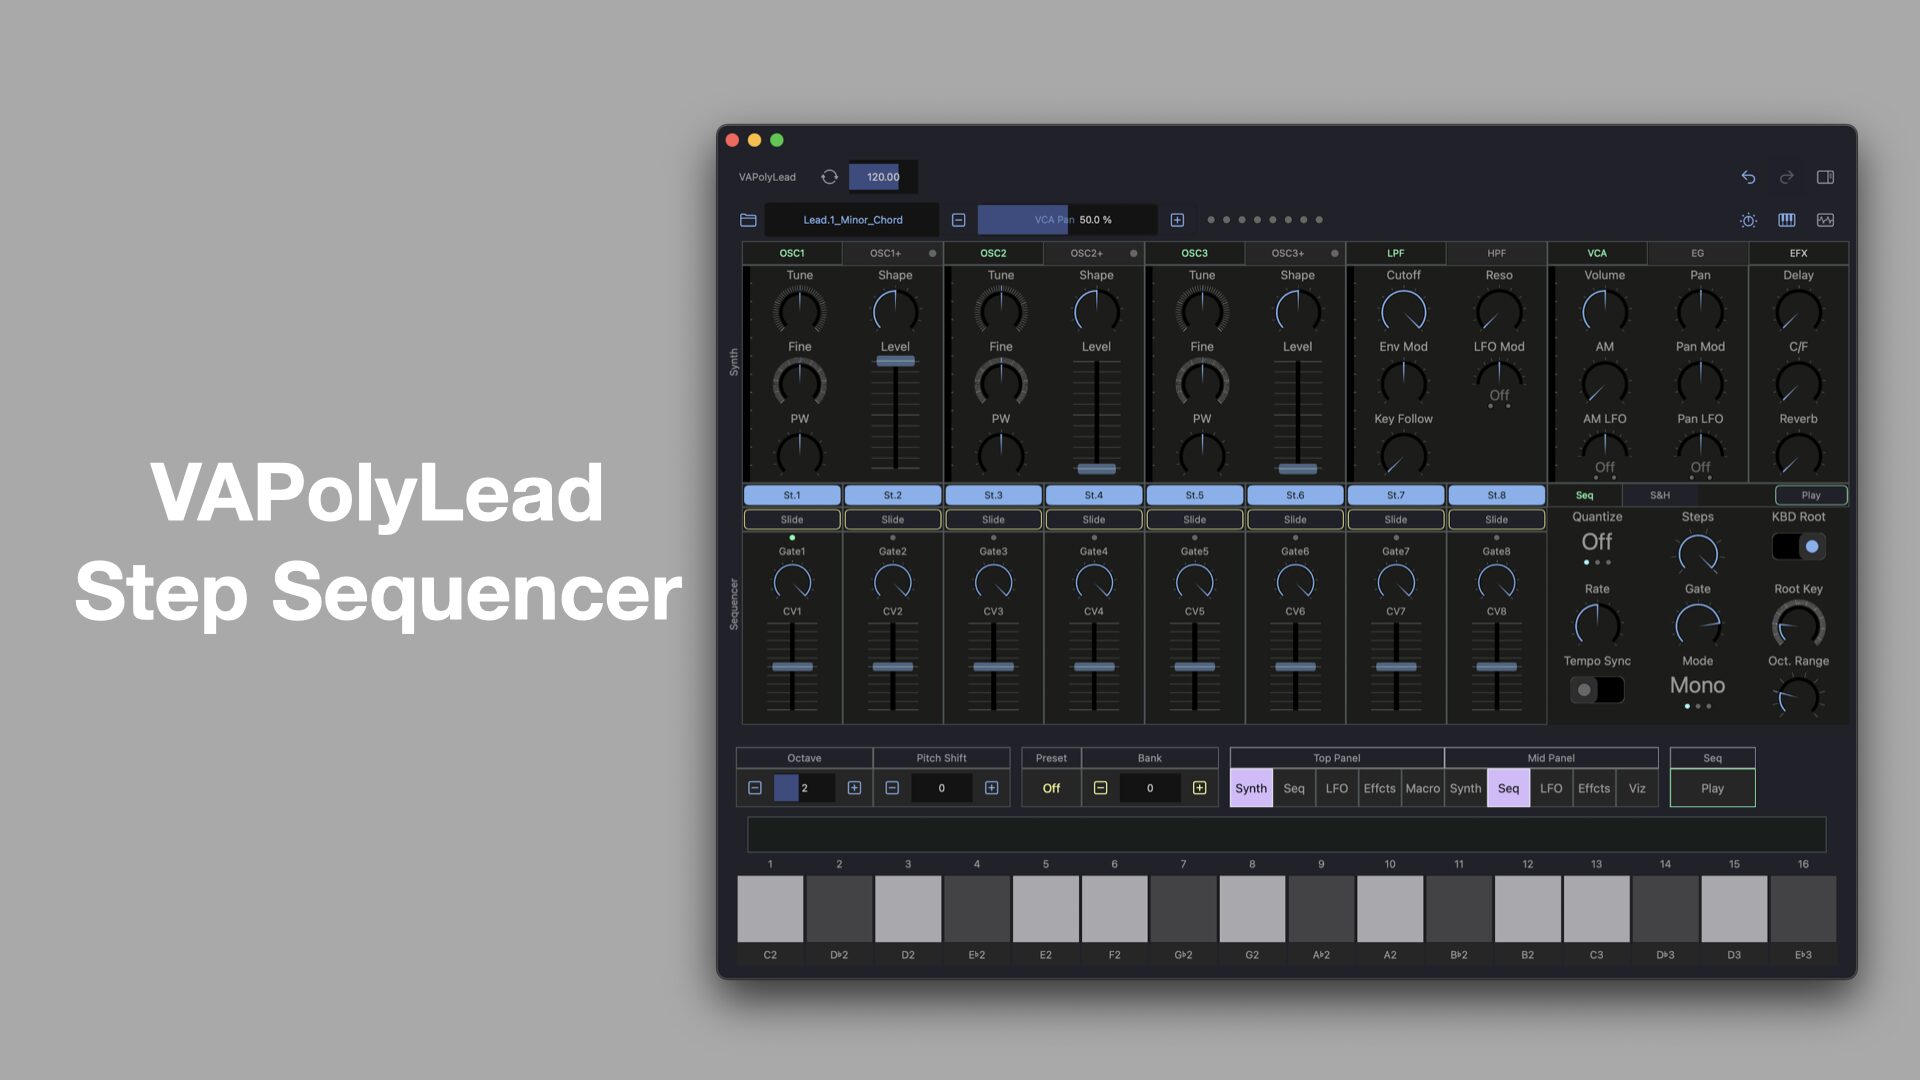The image size is (1920, 1080).
Task: Show the keyboard piano icon
Action: 1786,220
